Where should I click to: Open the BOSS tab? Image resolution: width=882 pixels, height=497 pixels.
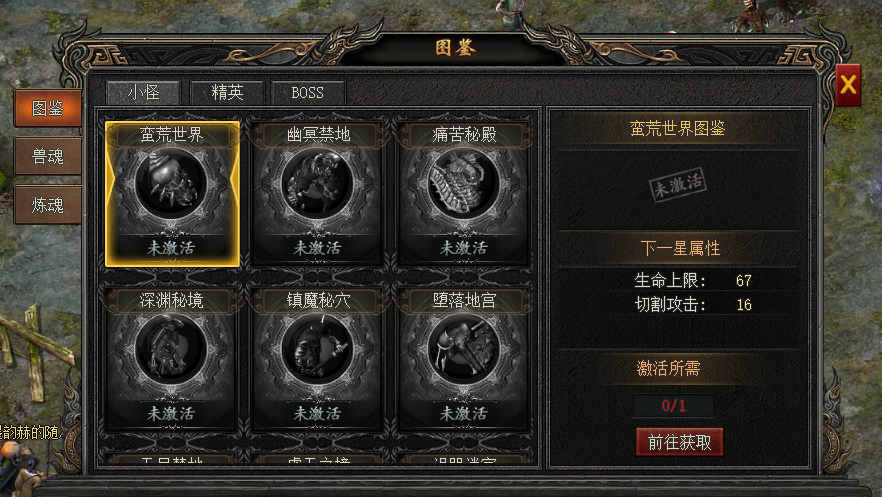click(x=308, y=93)
